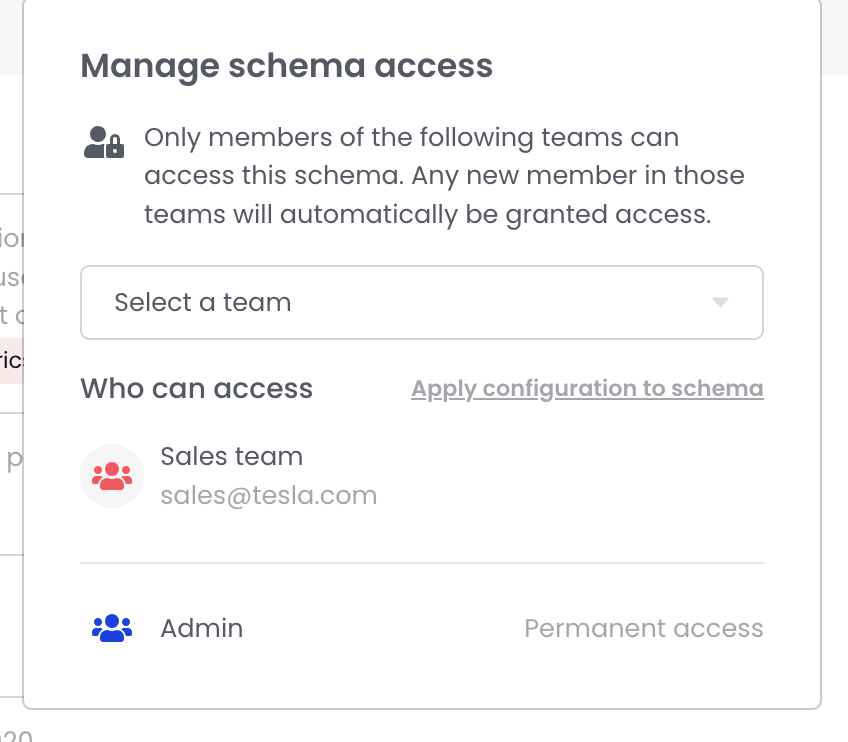Focus the Select a team placeholder text
Viewport: 848px width, 742px height.
(x=202, y=302)
